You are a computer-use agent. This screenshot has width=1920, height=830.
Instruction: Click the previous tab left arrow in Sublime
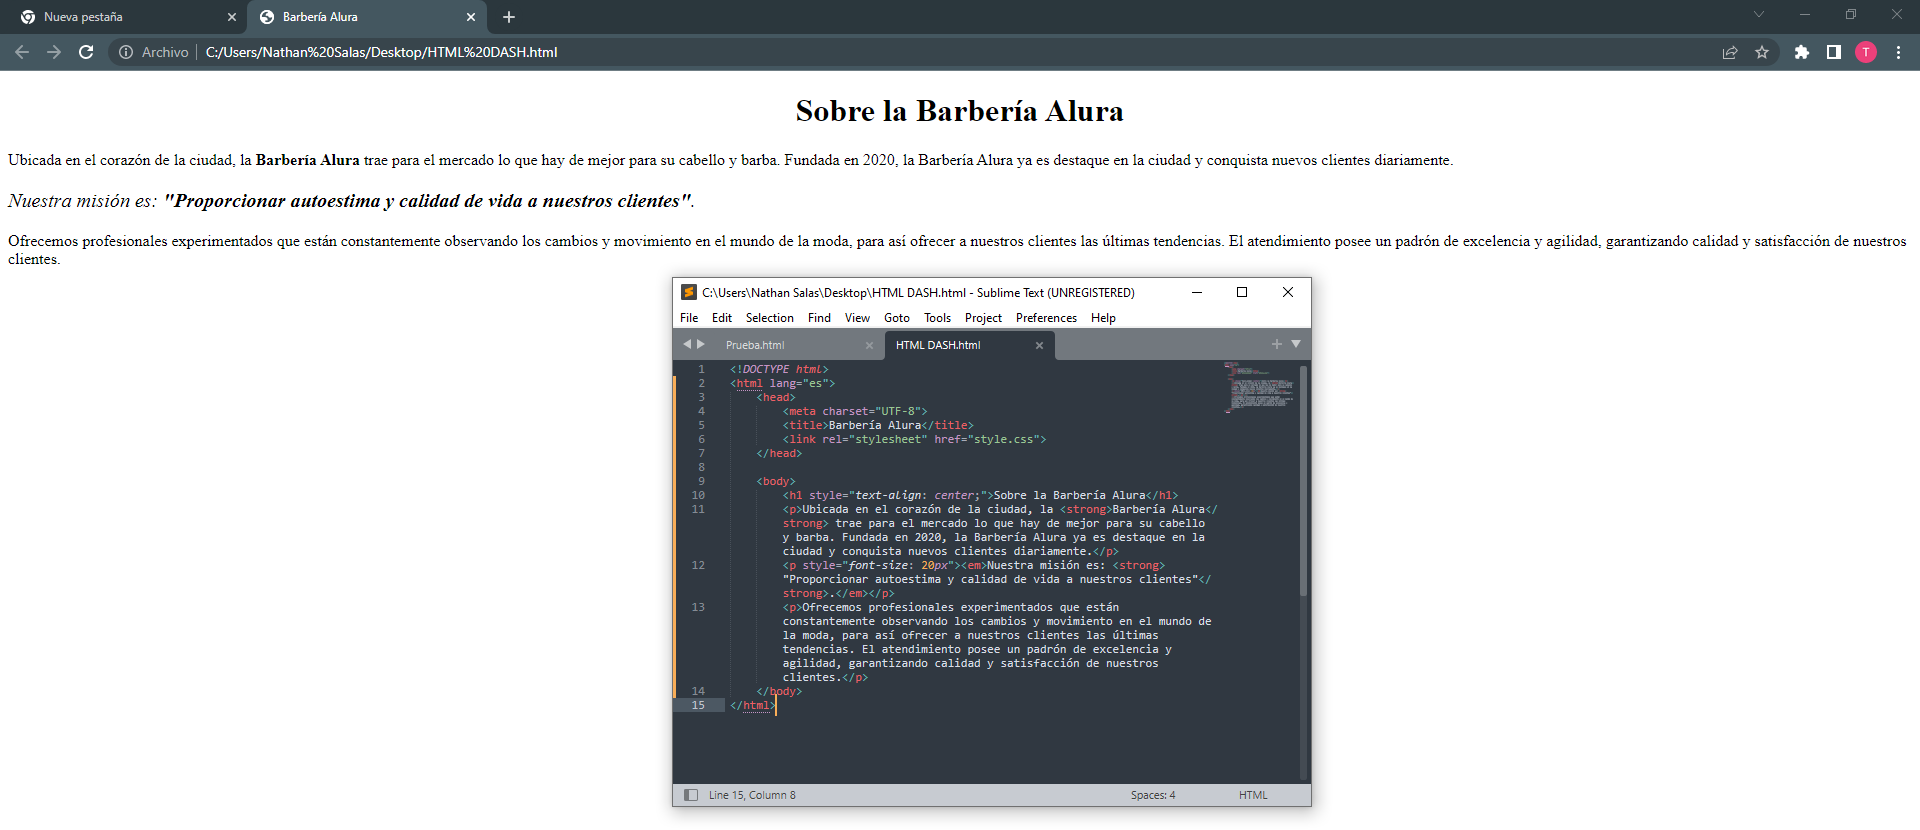click(687, 344)
